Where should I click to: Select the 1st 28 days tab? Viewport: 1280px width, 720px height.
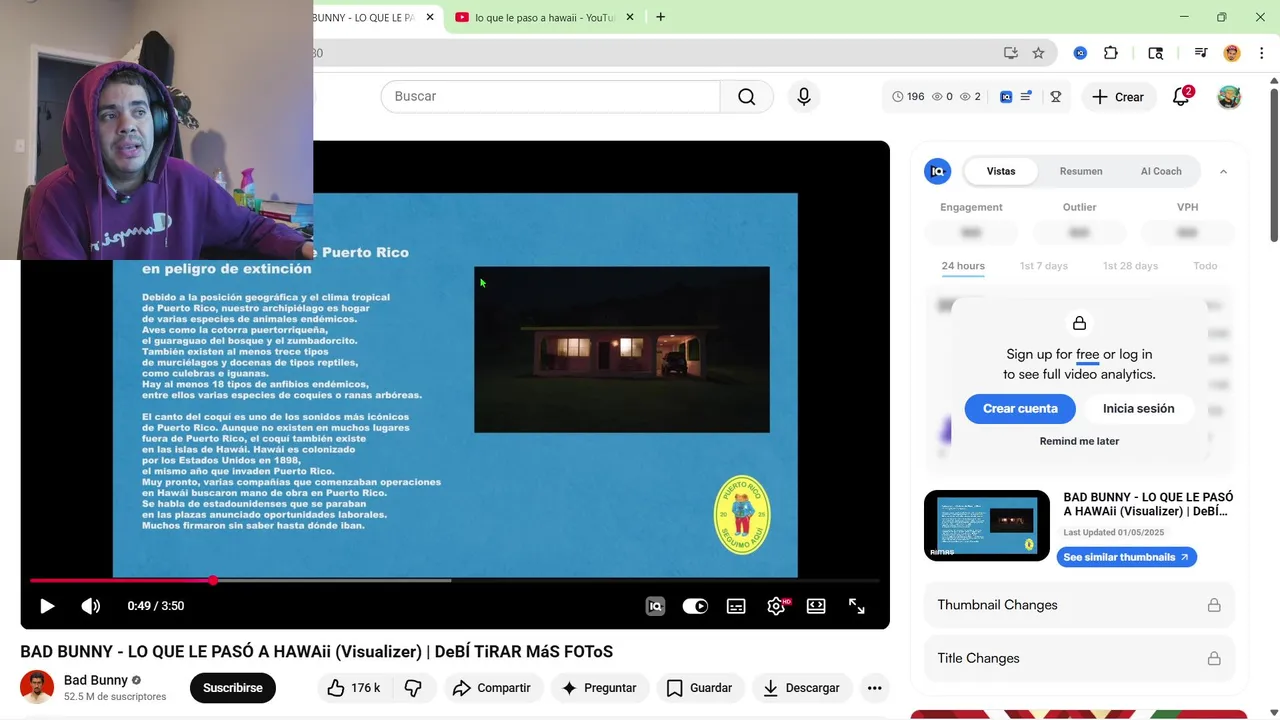(x=1130, y=266)
